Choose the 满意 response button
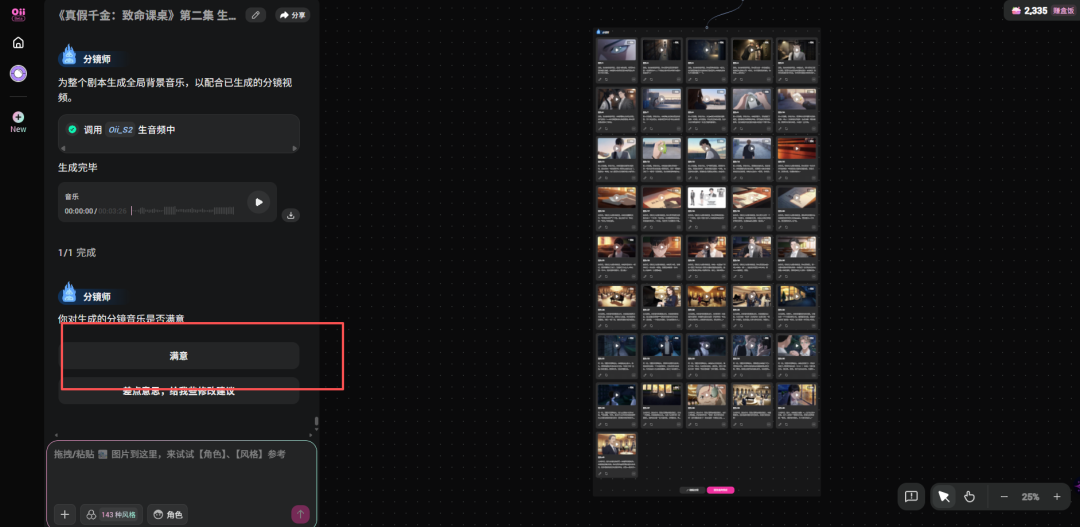This screenshot has height=527, width=1080. [179, 356]
